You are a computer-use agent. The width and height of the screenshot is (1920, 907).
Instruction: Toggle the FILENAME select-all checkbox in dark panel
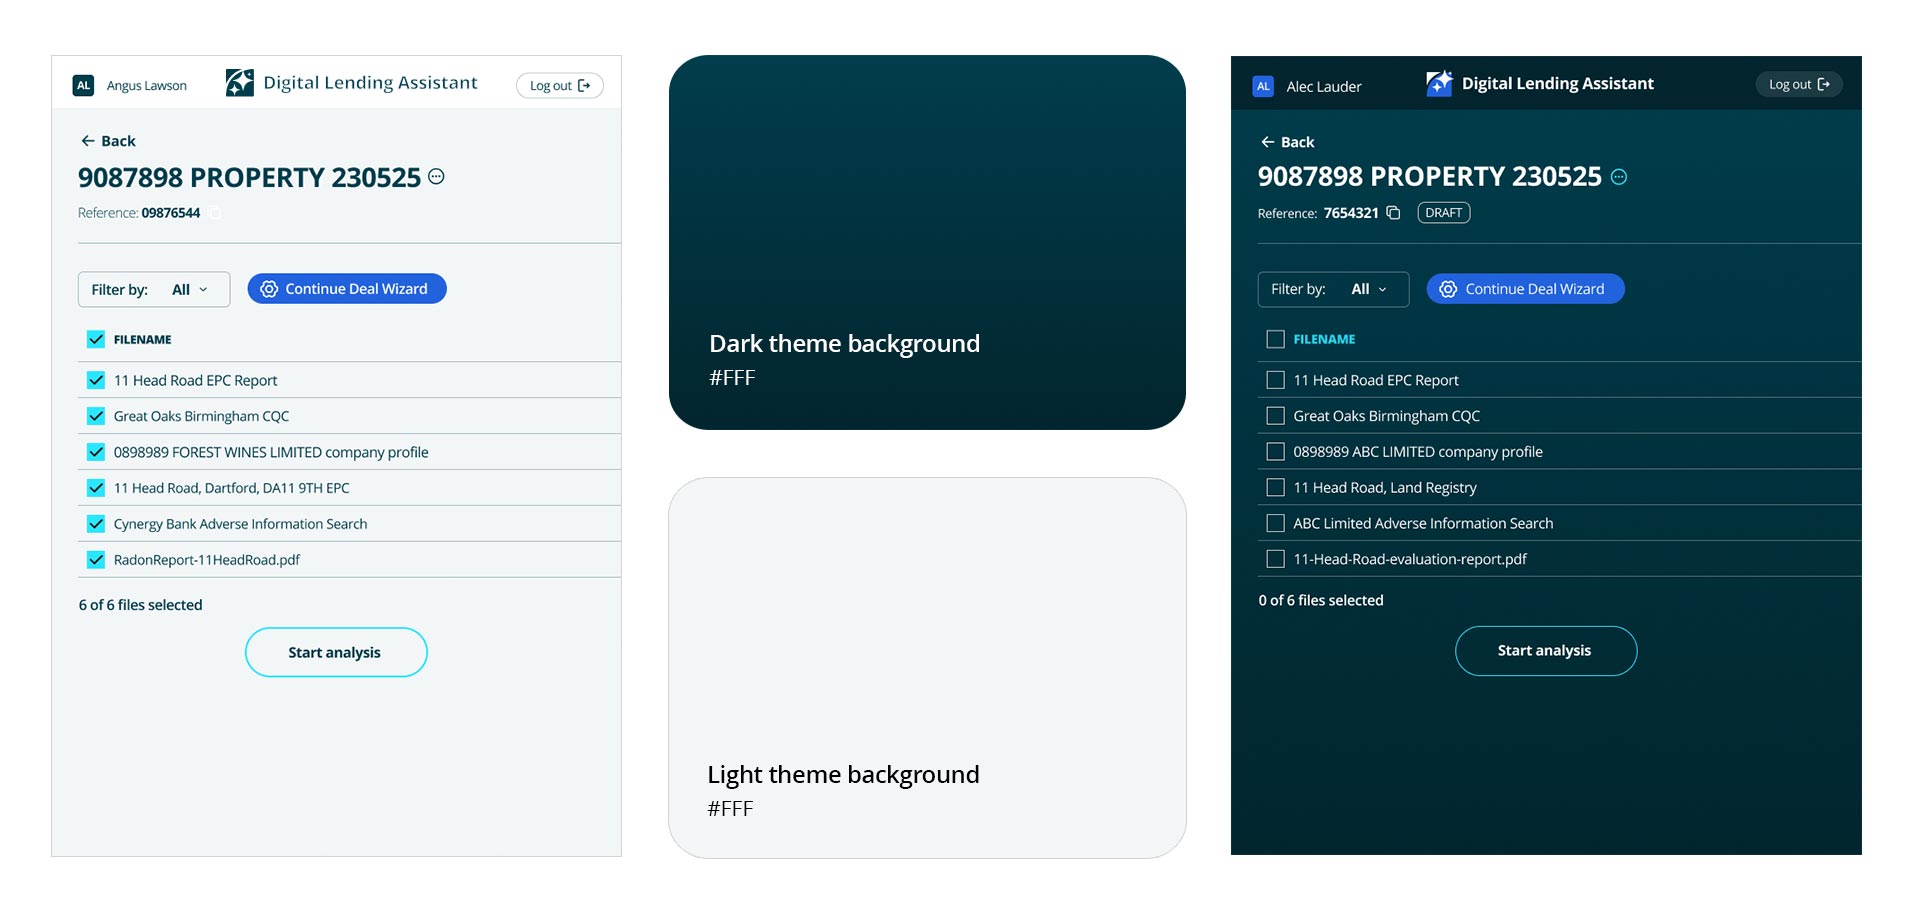point(1275,339)
